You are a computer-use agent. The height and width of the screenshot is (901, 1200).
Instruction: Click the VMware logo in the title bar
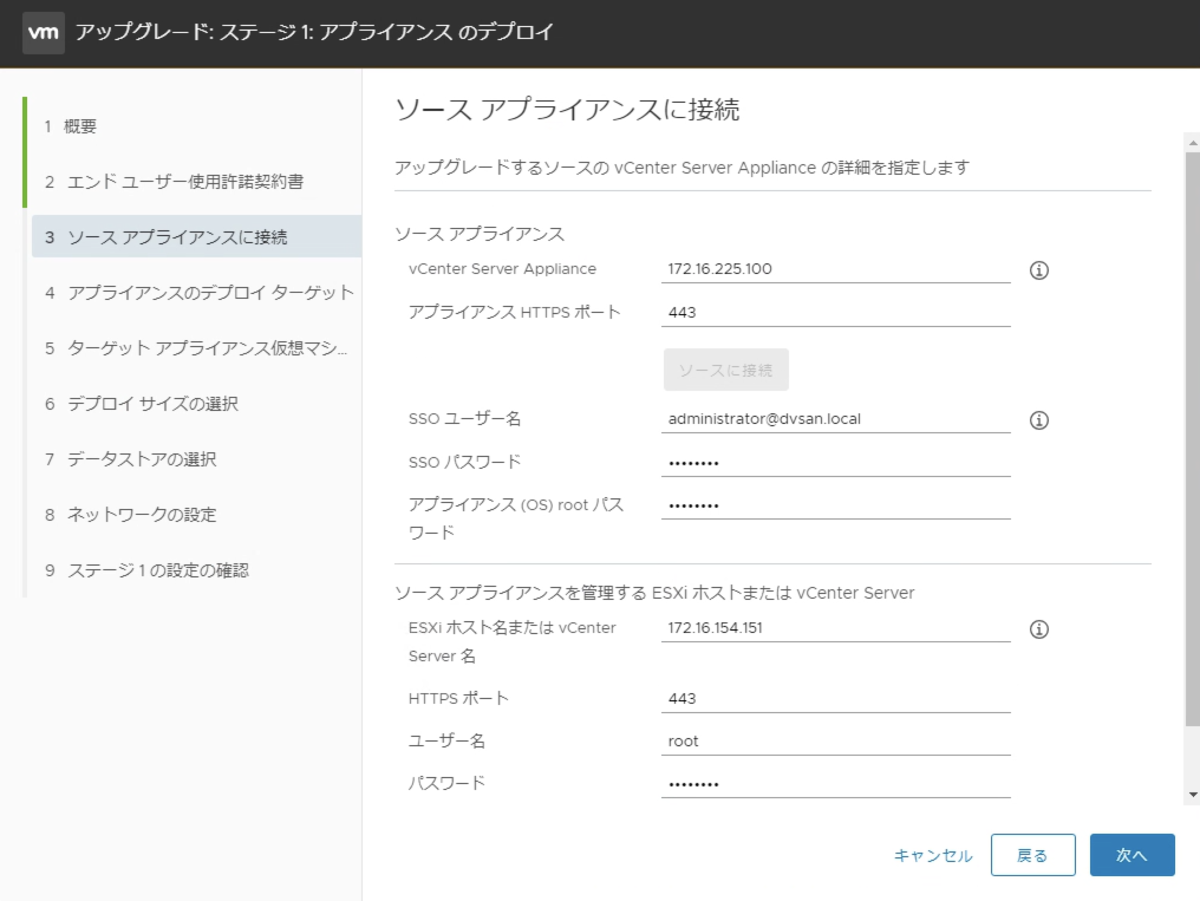[42, 32]
